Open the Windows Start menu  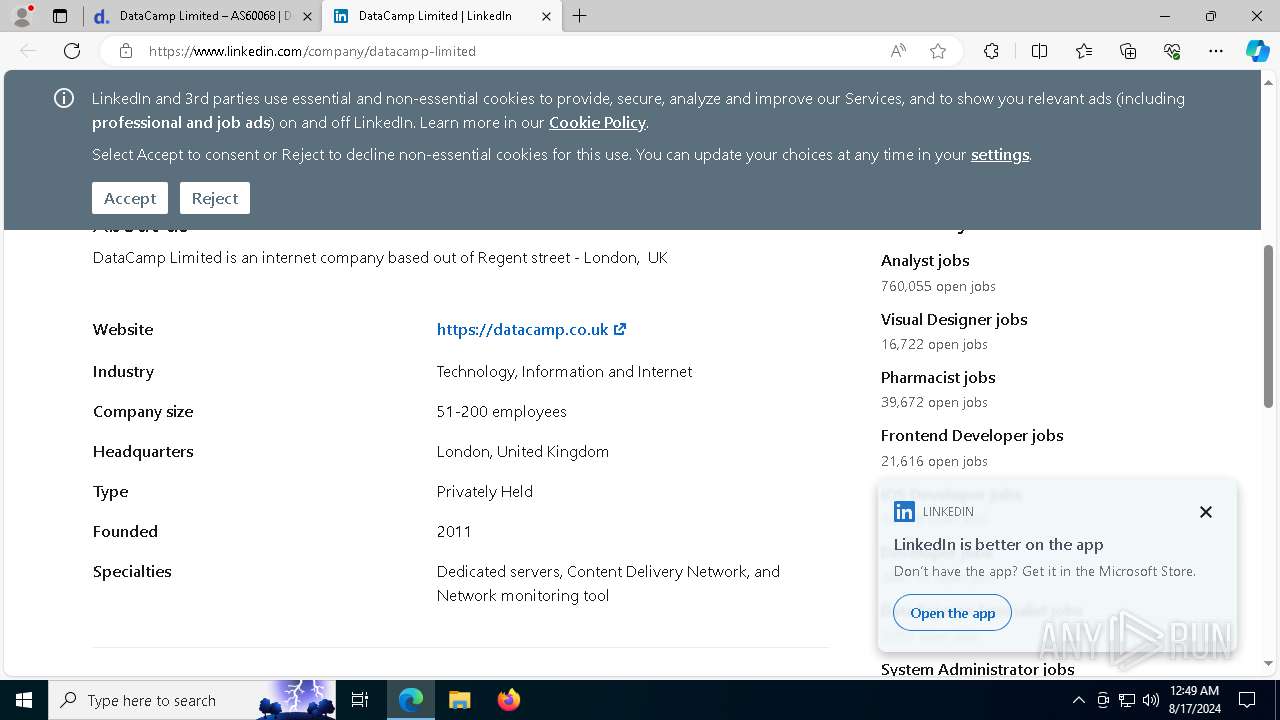pyautogui.click(x=23, y=700)
